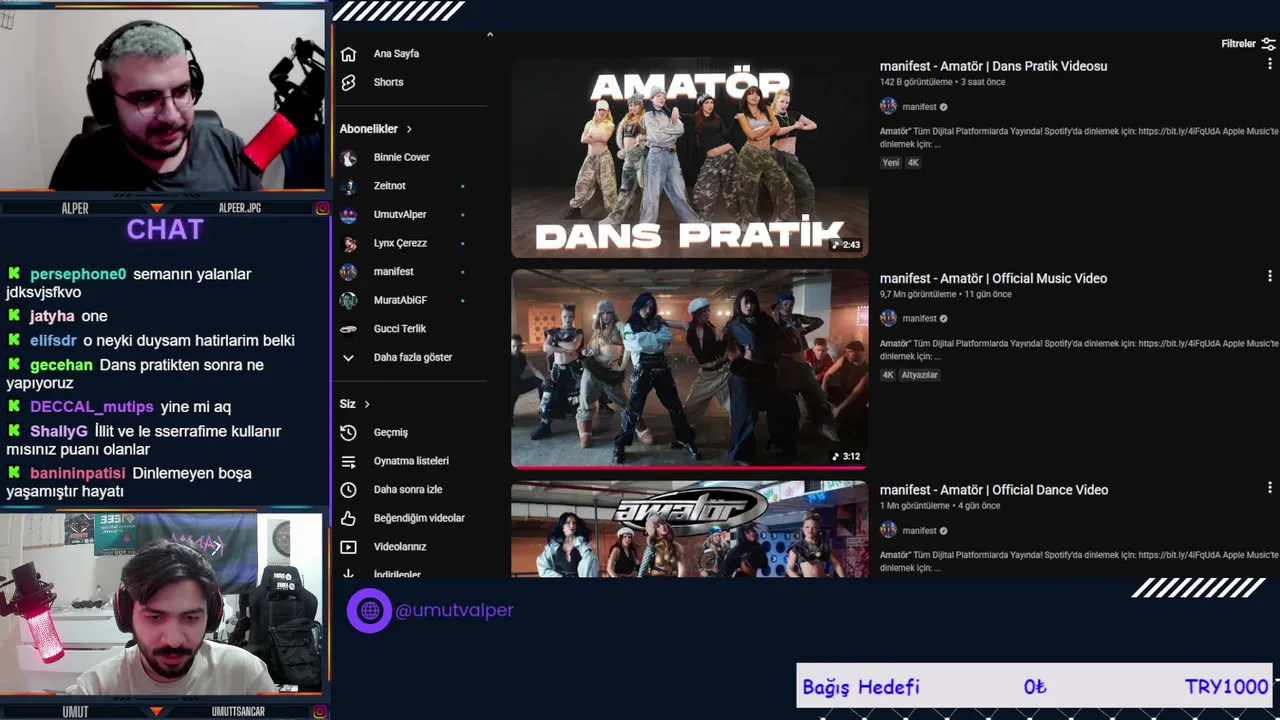Screen dimensions: 1280x720
Task: Click Yeni badge under Dans Pratik video
Action: tap(890, 162)
